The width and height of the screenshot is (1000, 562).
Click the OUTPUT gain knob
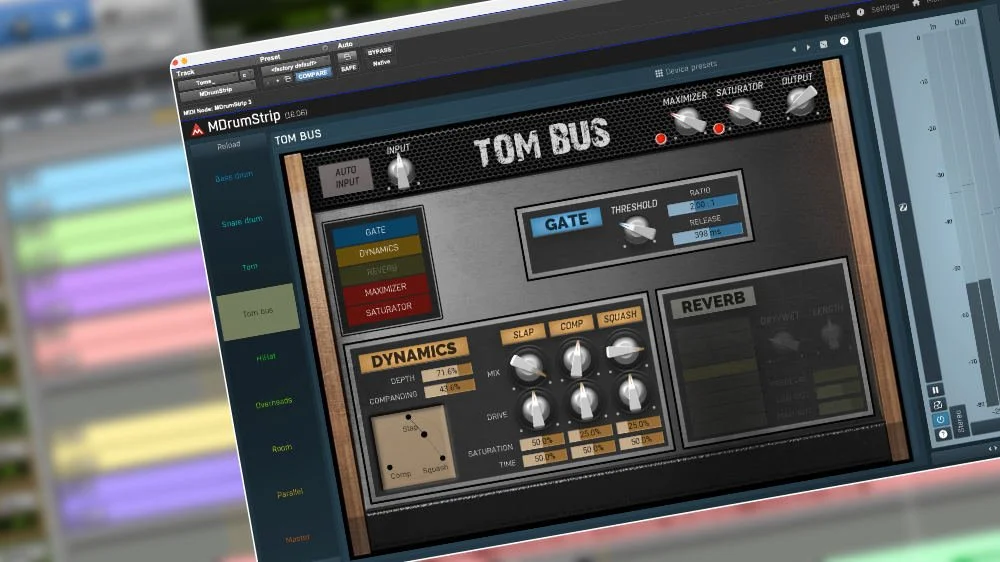[x=800, y=100]
